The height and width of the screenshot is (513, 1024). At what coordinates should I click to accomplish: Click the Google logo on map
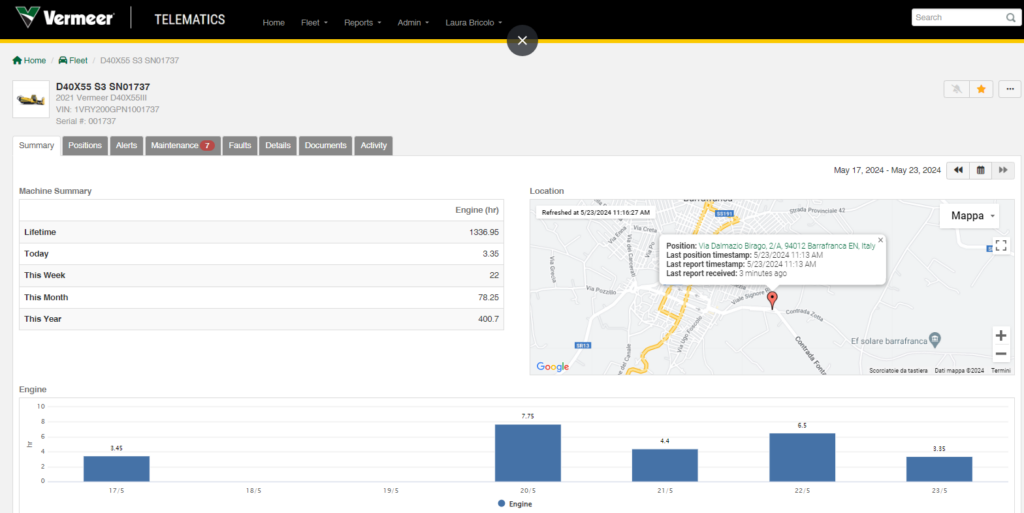tap(552, 367)
